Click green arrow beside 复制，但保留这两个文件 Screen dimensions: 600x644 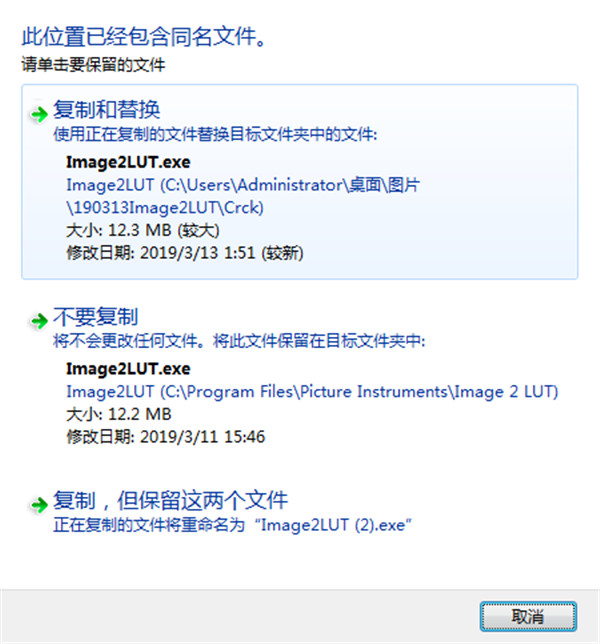(x=39, y=504)
